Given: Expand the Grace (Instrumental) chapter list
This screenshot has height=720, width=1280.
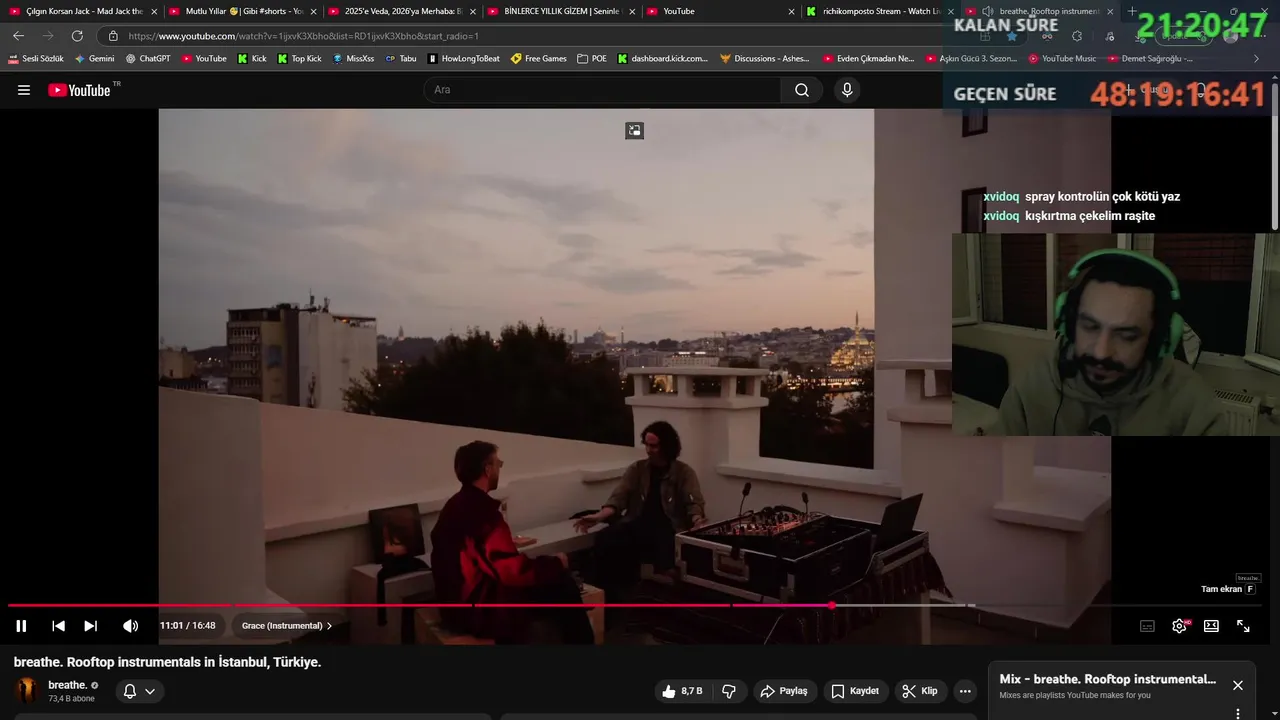Looking at the screenshot, I should coord(287,626).
